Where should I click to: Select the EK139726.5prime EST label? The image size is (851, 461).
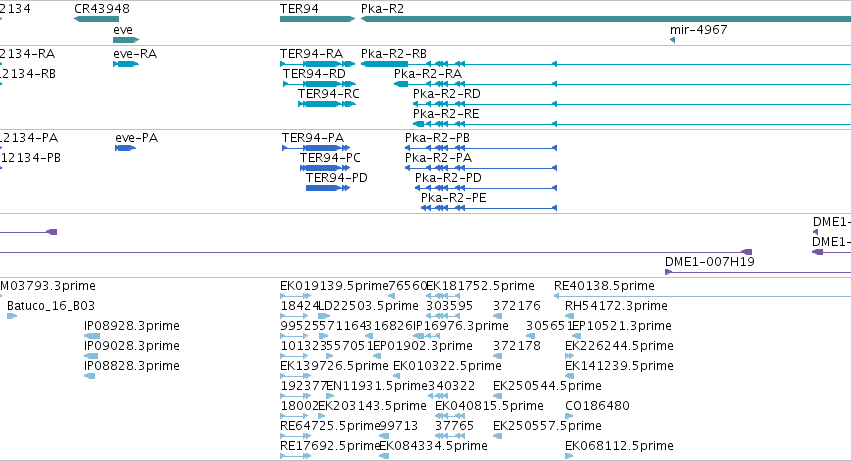click(x=334, y=366)
